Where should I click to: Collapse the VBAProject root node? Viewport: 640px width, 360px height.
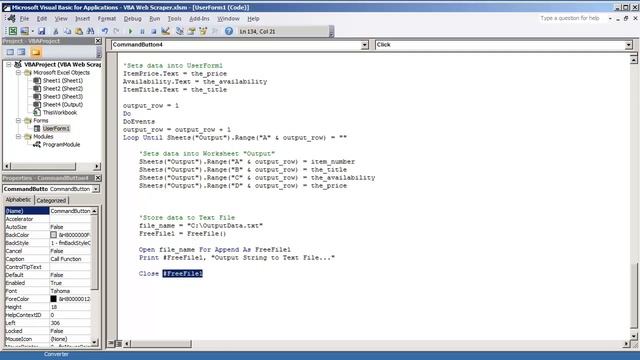(x=9, y=64)
